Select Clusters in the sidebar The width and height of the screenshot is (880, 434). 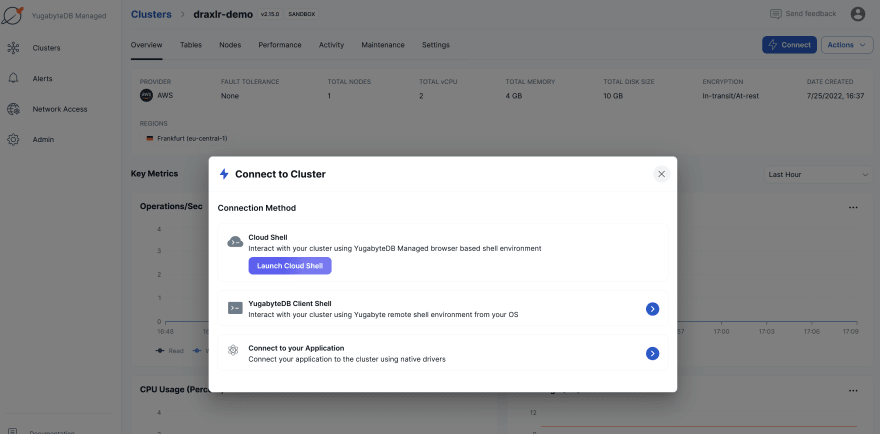46,48
